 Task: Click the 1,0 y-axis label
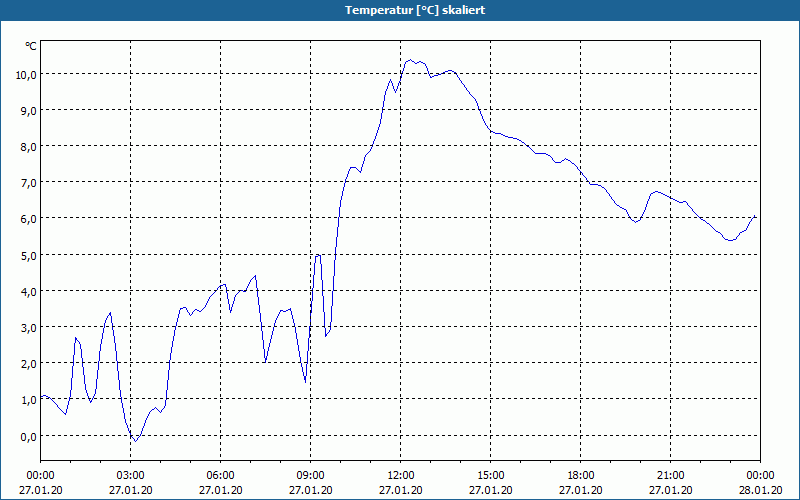[29, 400]
